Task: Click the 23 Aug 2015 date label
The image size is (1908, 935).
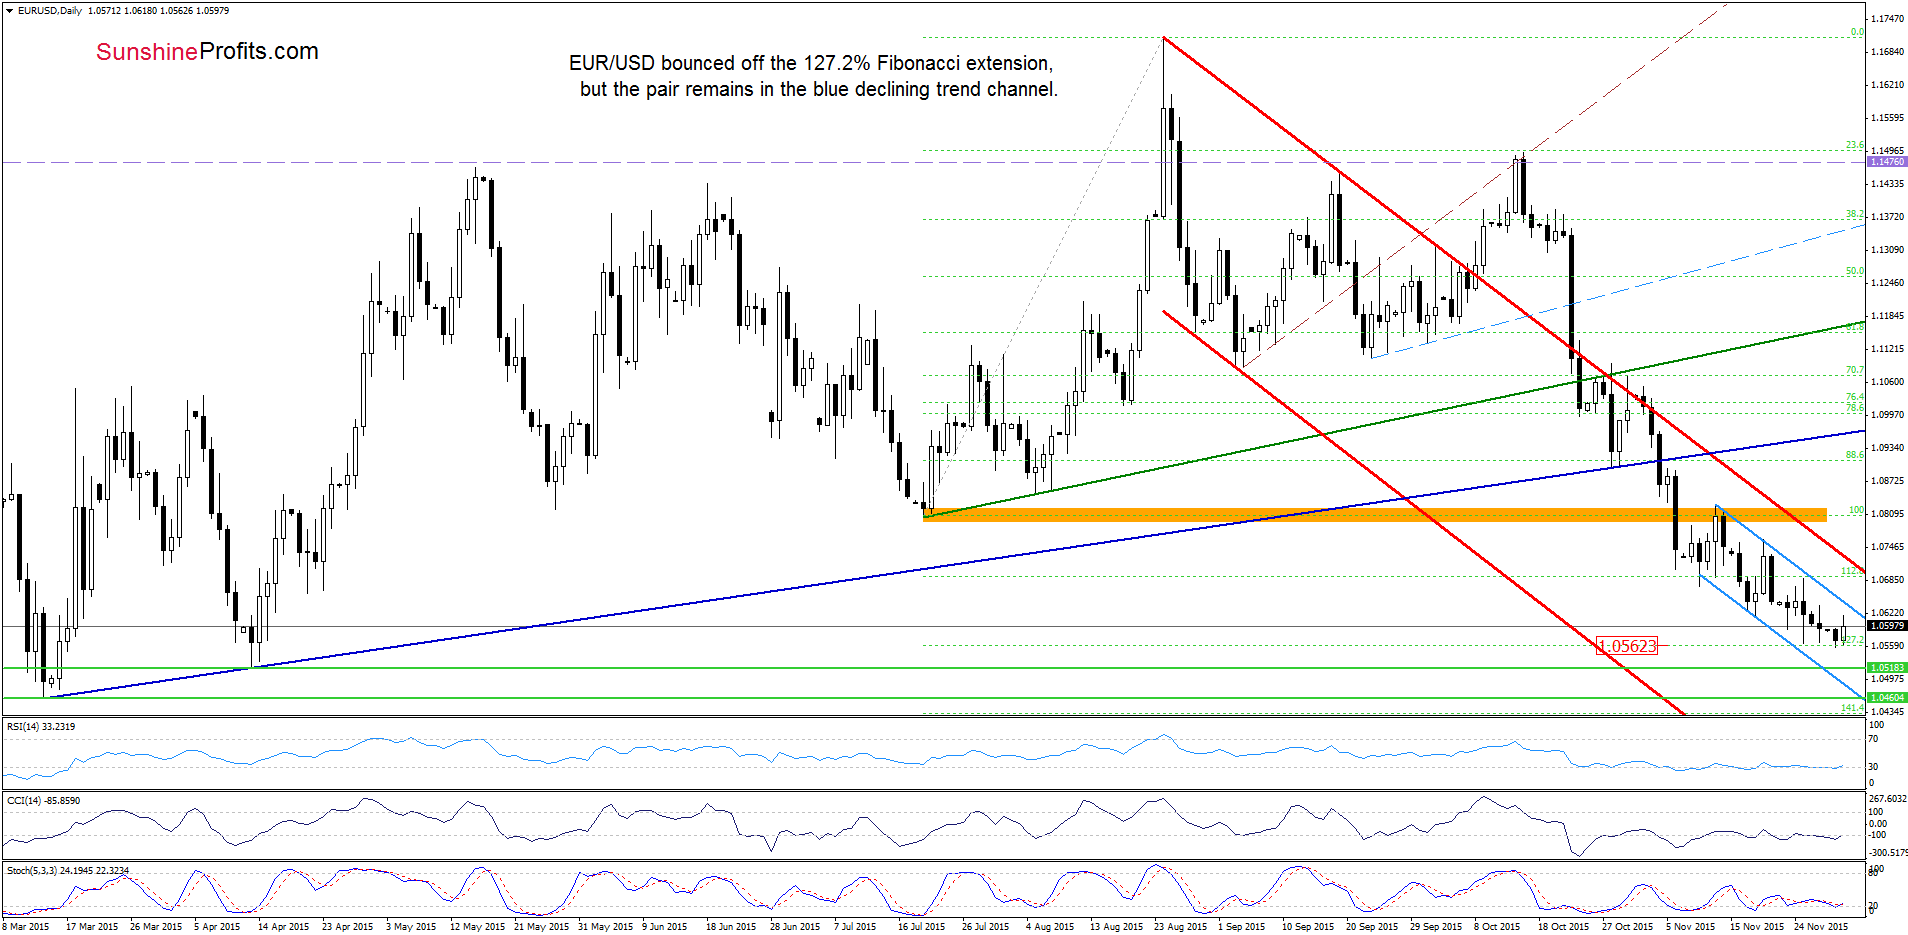Action: point(1180,927)
